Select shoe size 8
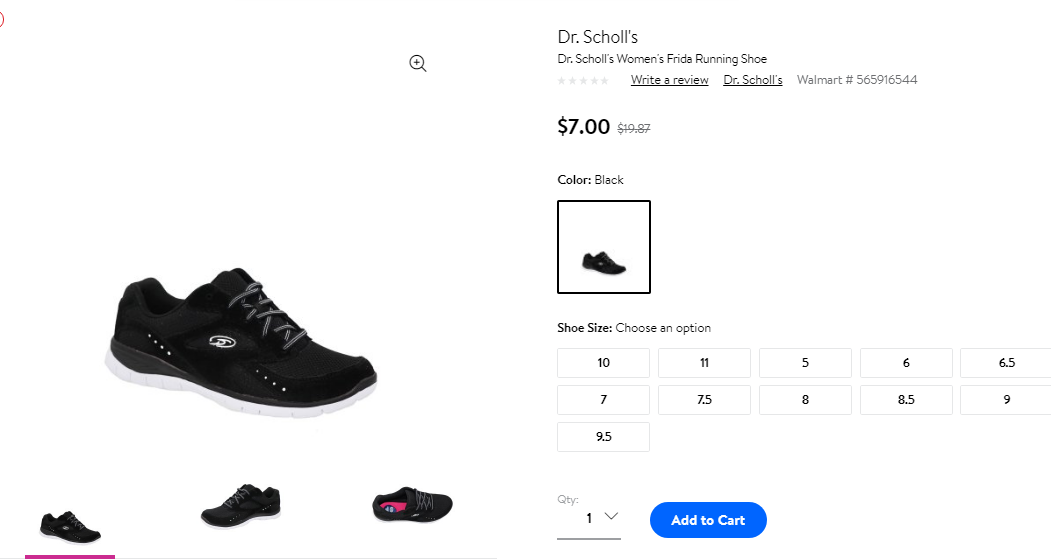Screen dimensions: 1051x560 pos(805,400)
